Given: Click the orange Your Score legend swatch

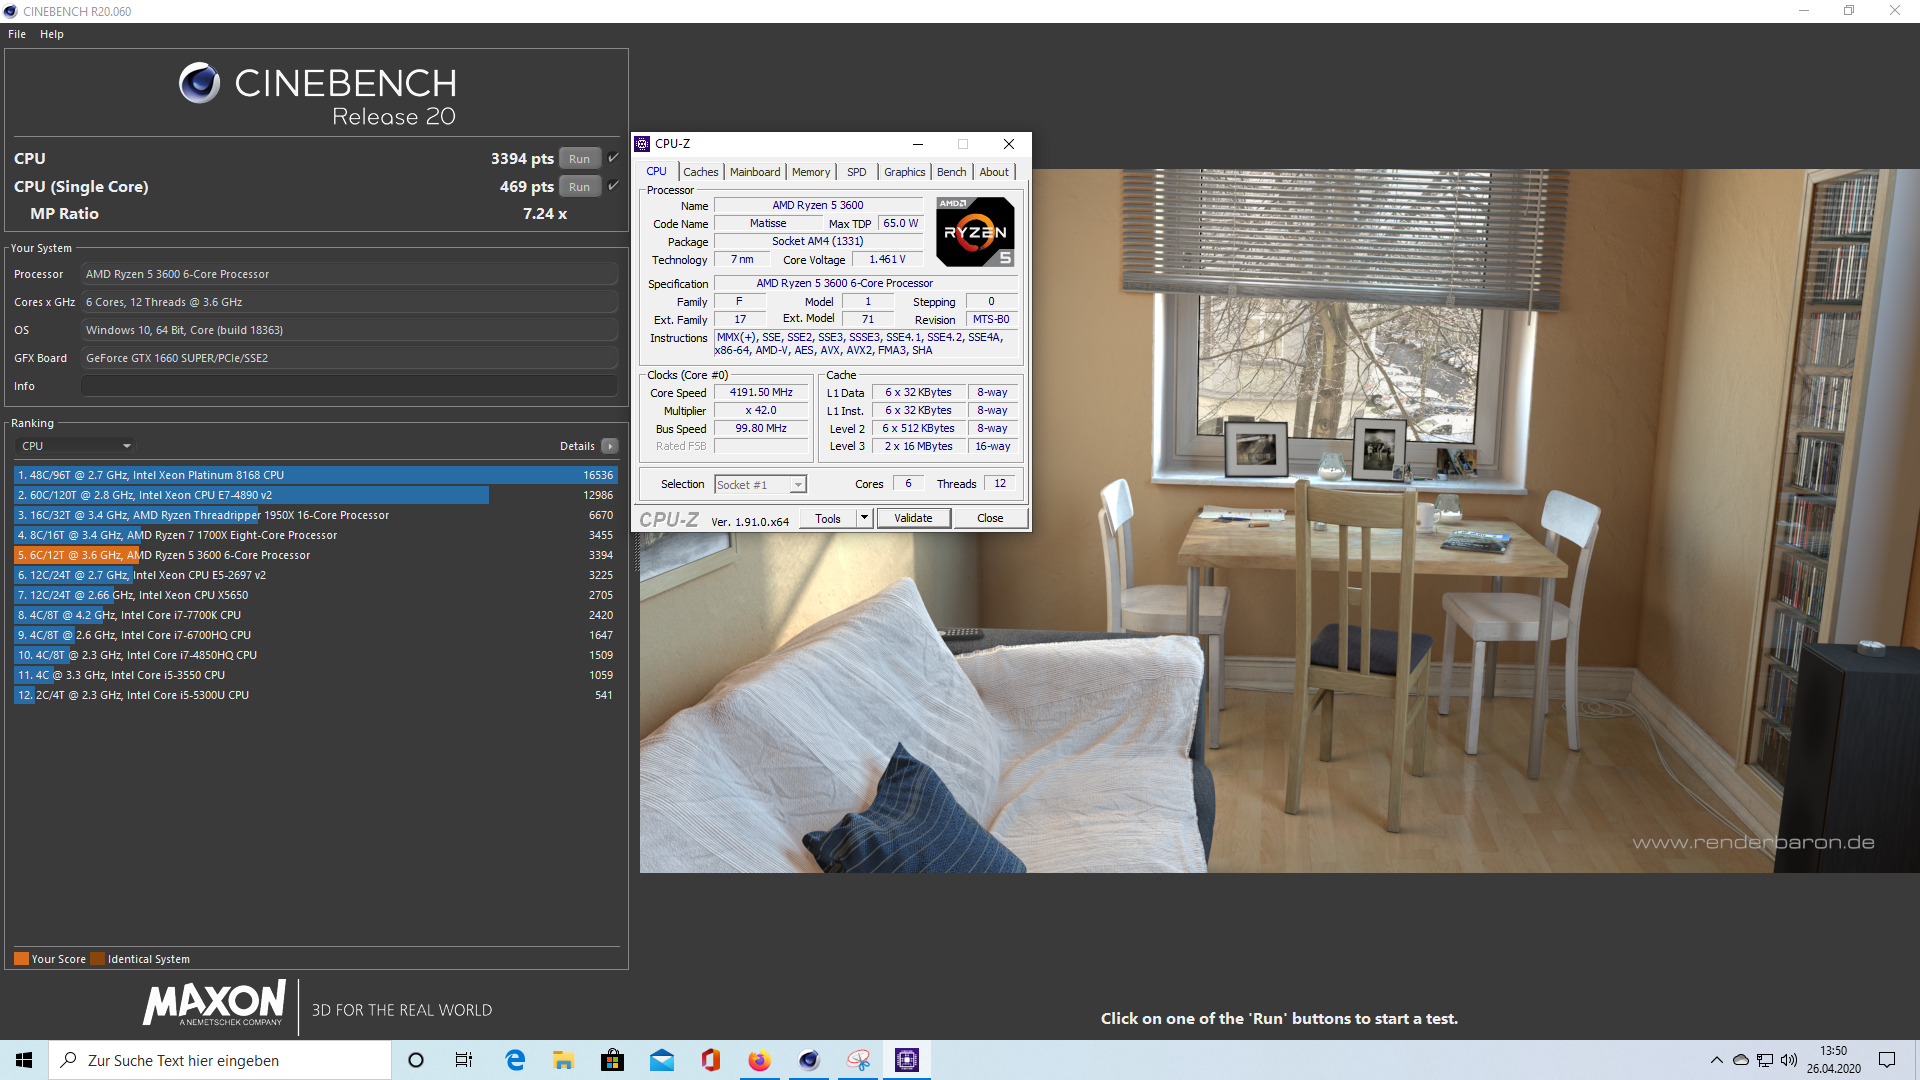Looking at the screenshot, I should coord(22,958).
